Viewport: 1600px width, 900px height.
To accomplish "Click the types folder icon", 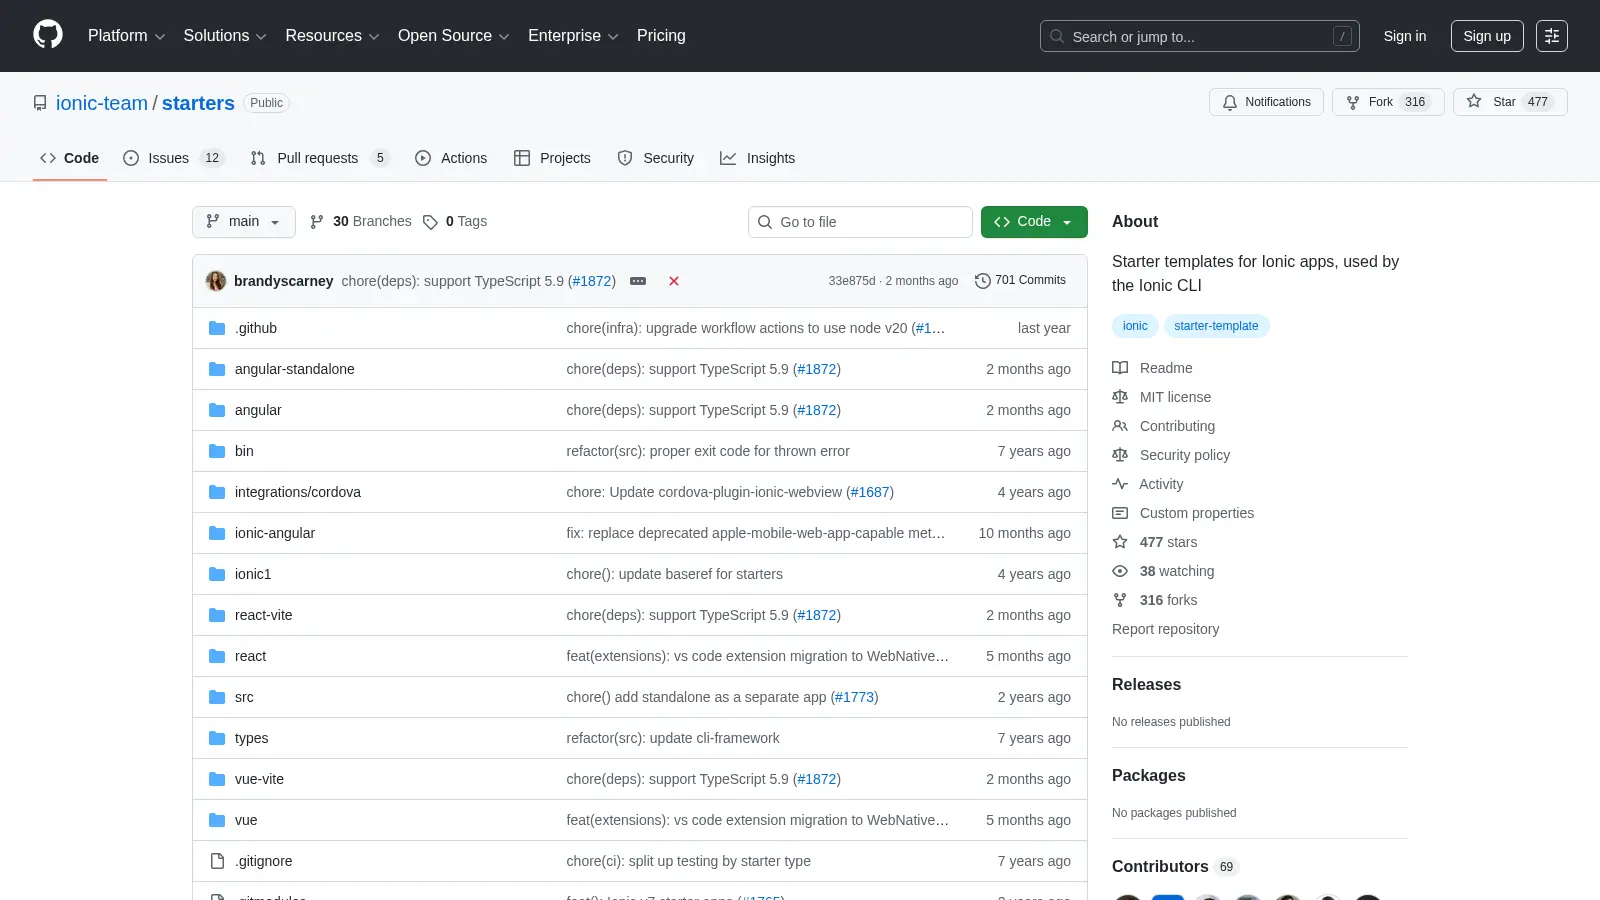I will [x=217, y=738].
